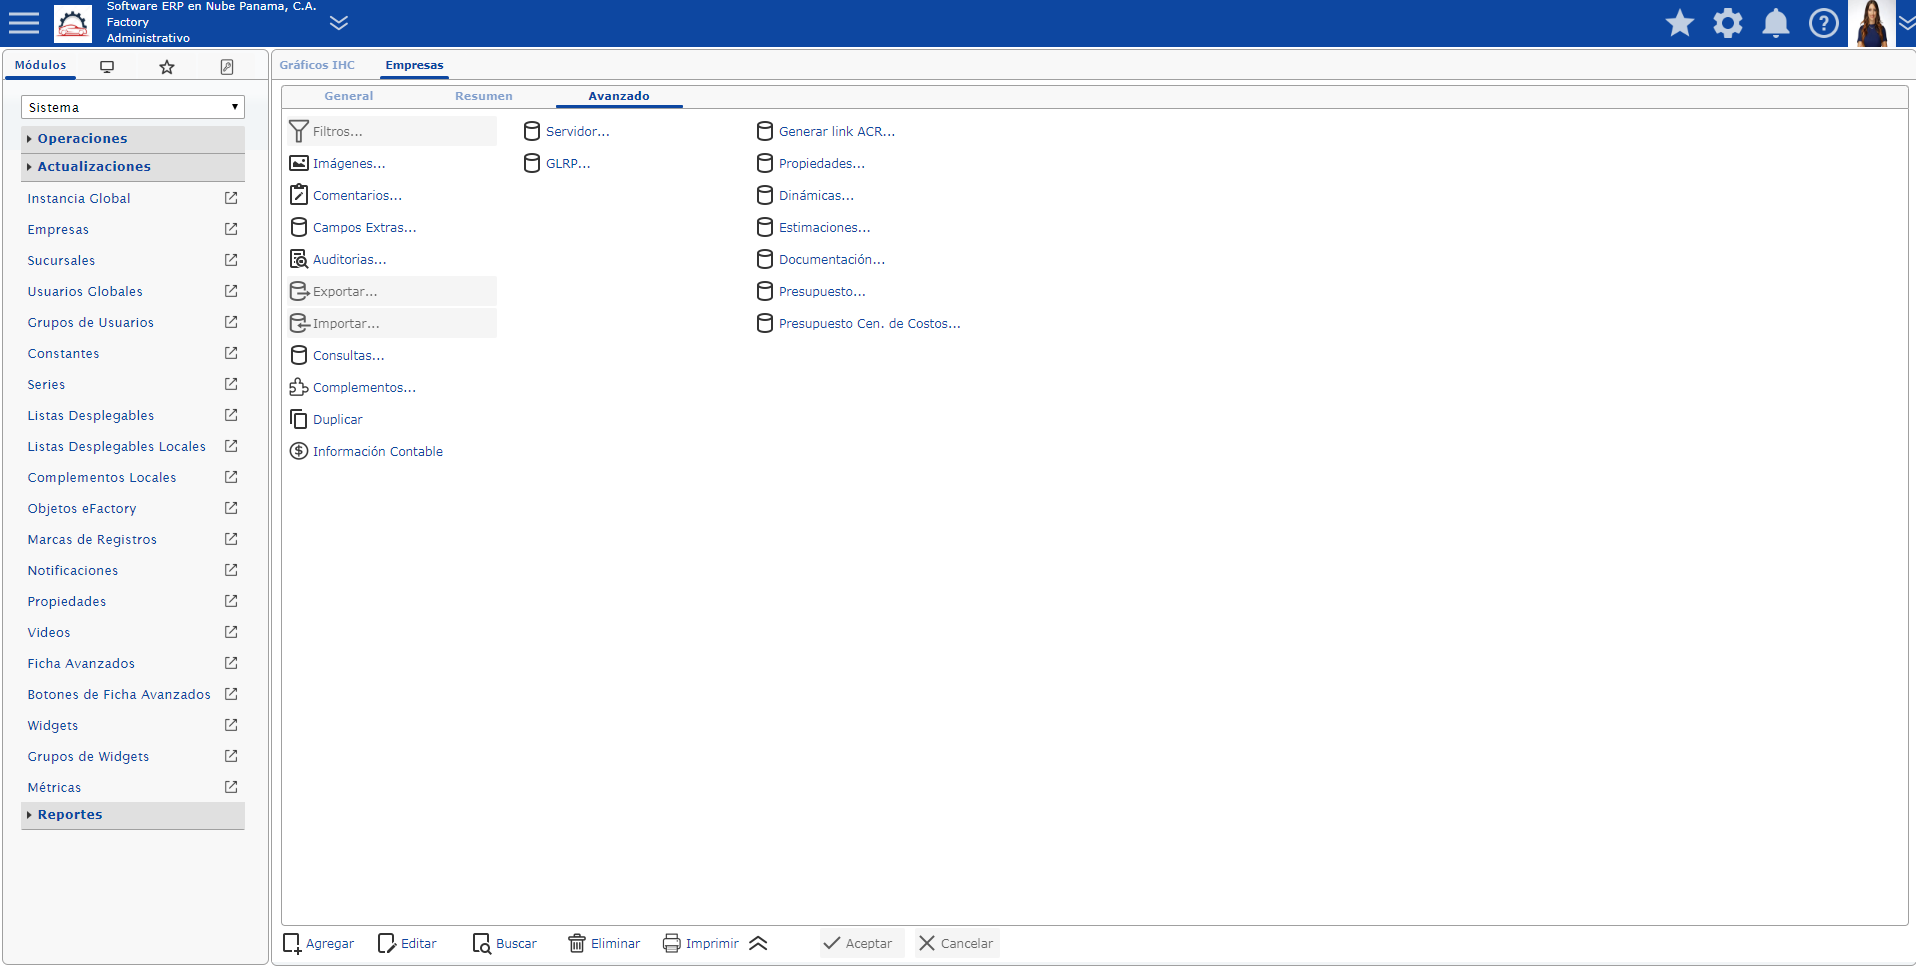The image size is (1916, 968).
Task: Expand the Reportes section
Action: pyautogui.click(x=133, y=815)
